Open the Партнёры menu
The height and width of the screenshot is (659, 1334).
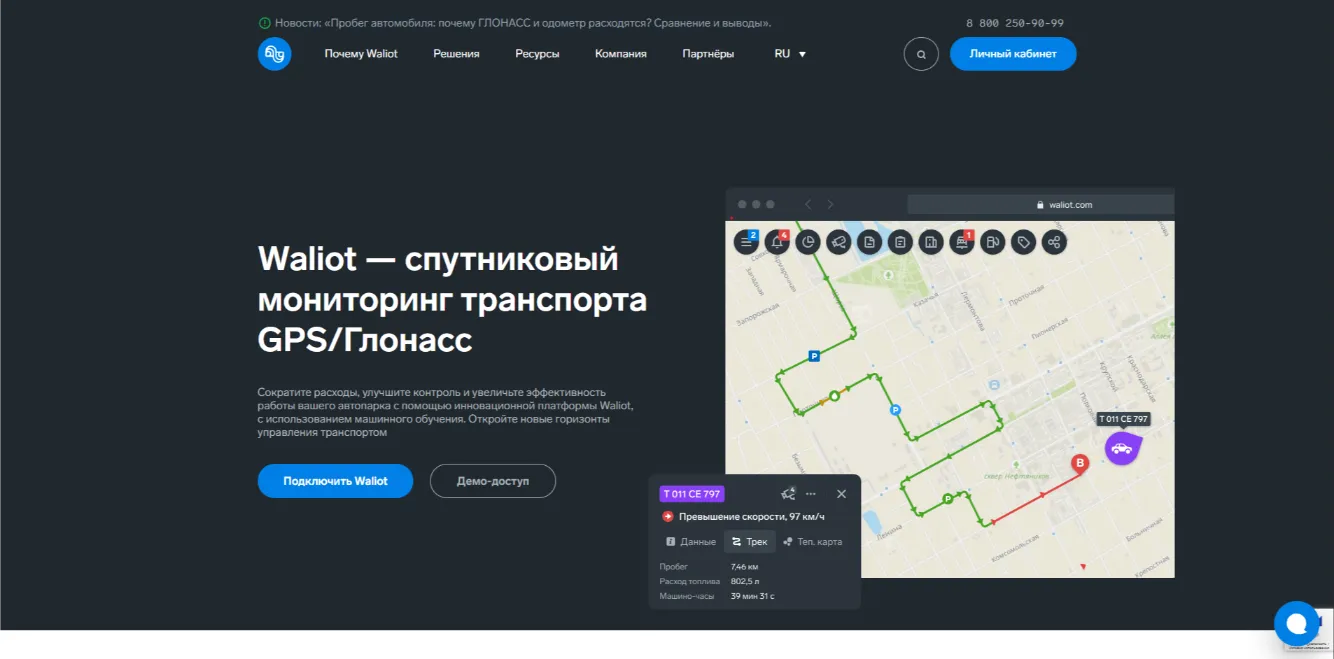708,54
